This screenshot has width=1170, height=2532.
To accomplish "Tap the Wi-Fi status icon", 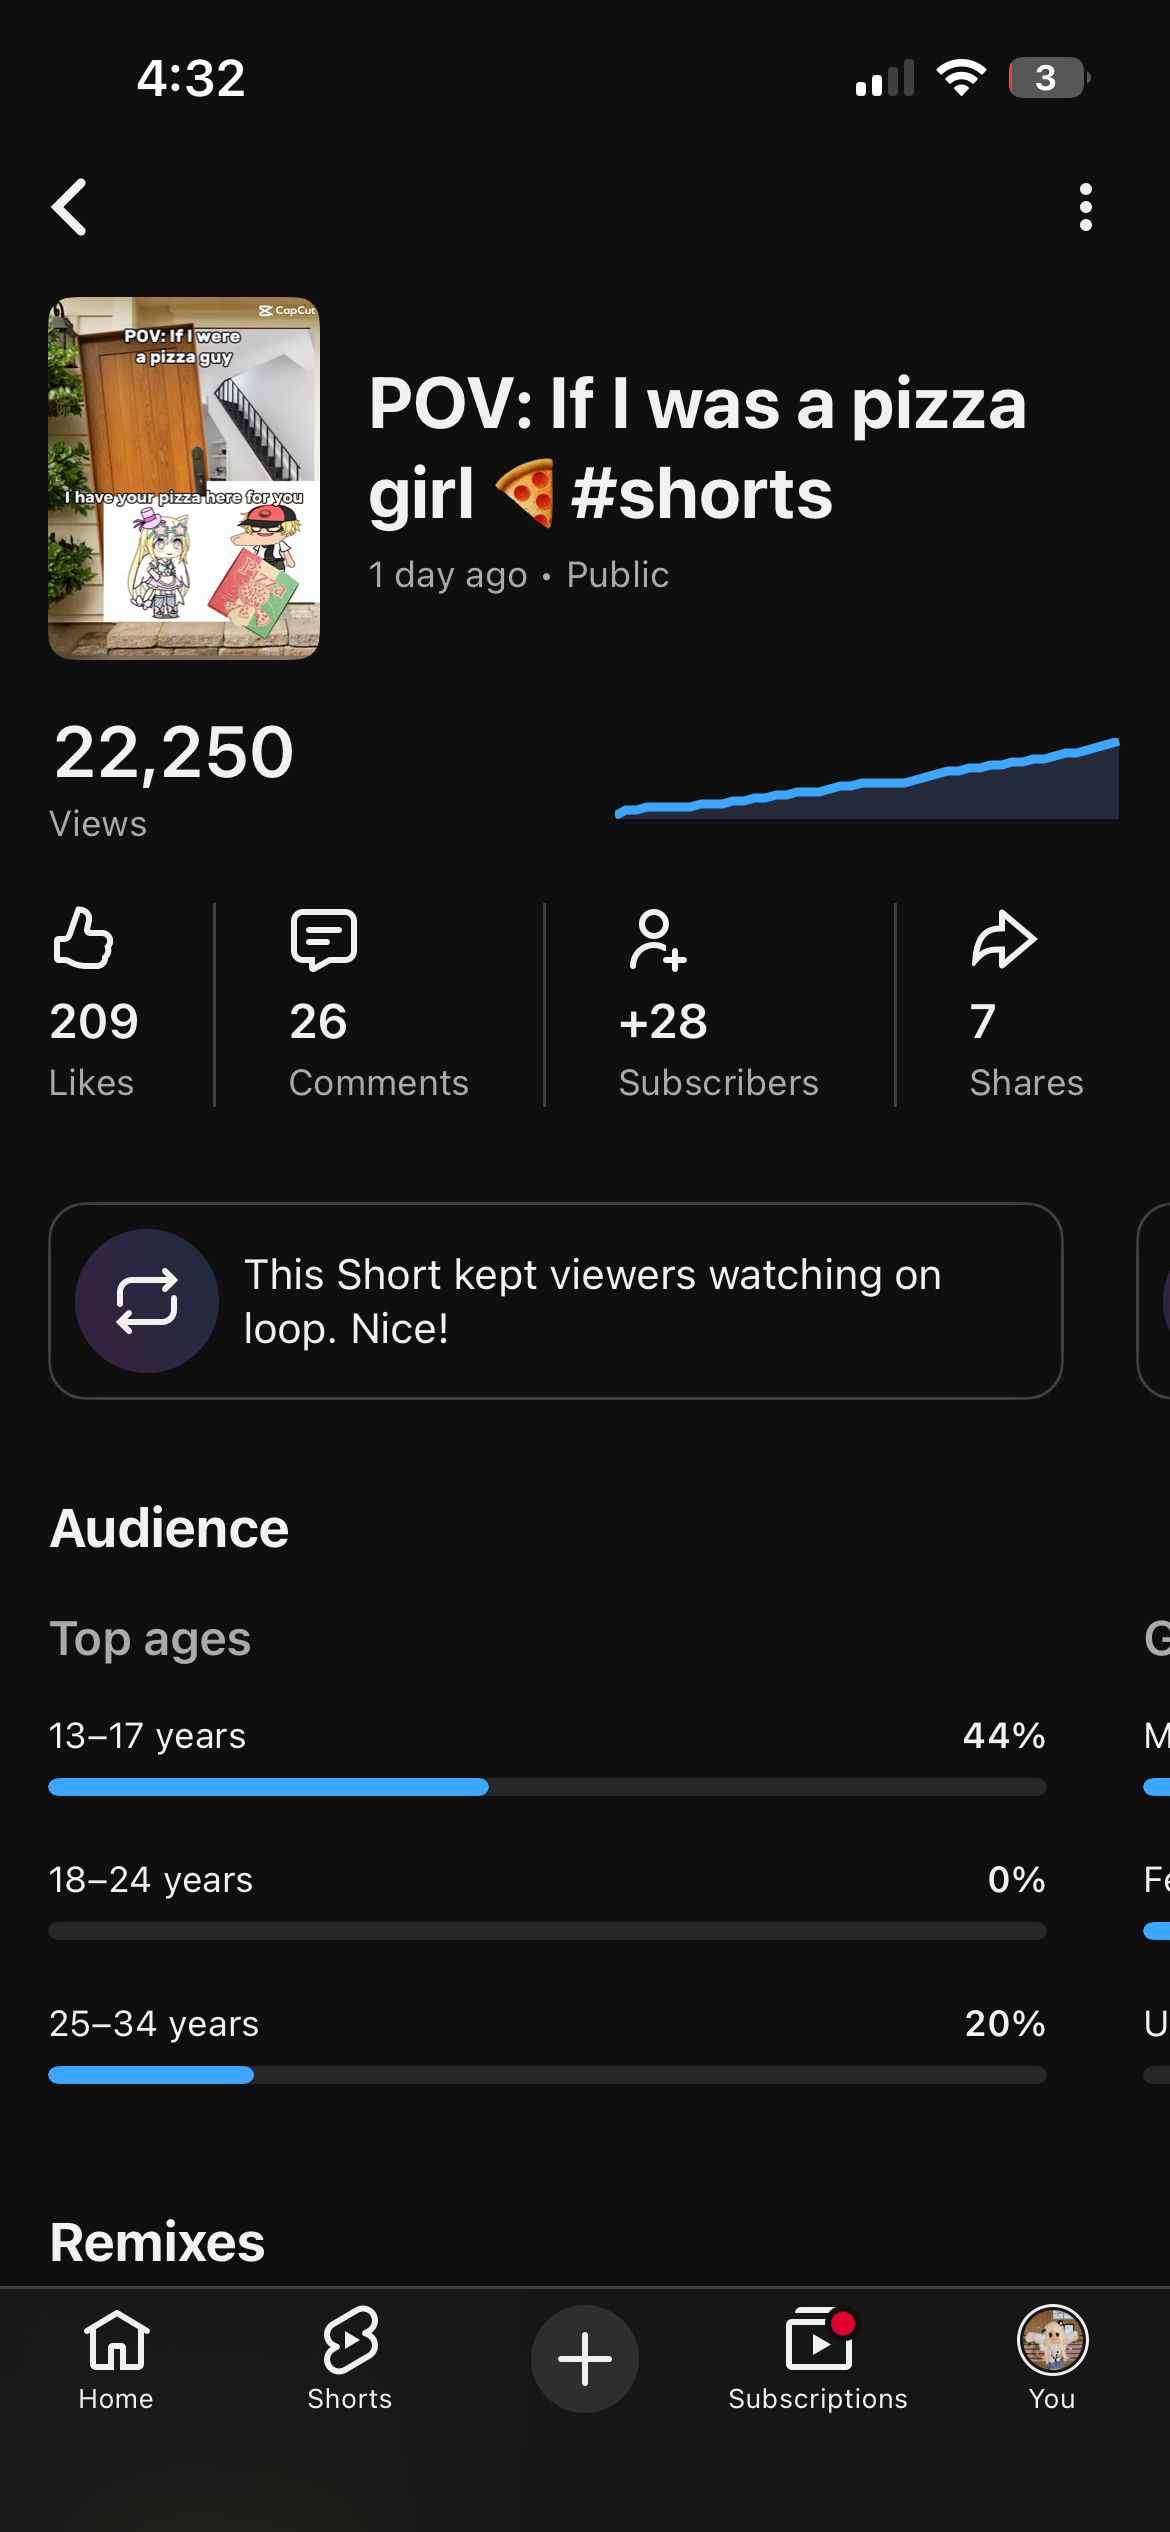I will point(961,78).
